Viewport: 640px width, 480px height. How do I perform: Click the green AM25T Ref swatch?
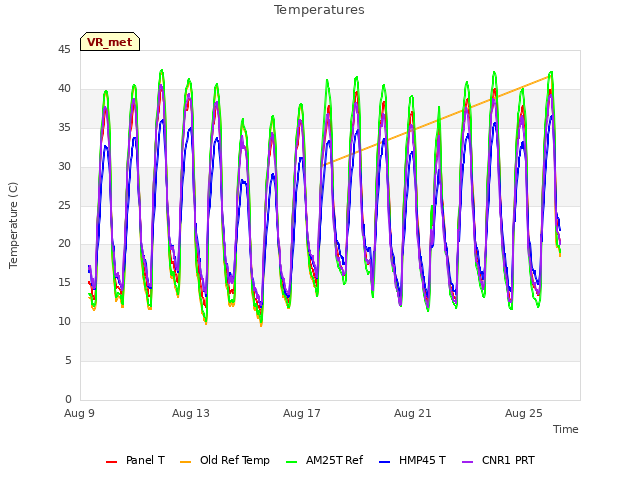291,462
